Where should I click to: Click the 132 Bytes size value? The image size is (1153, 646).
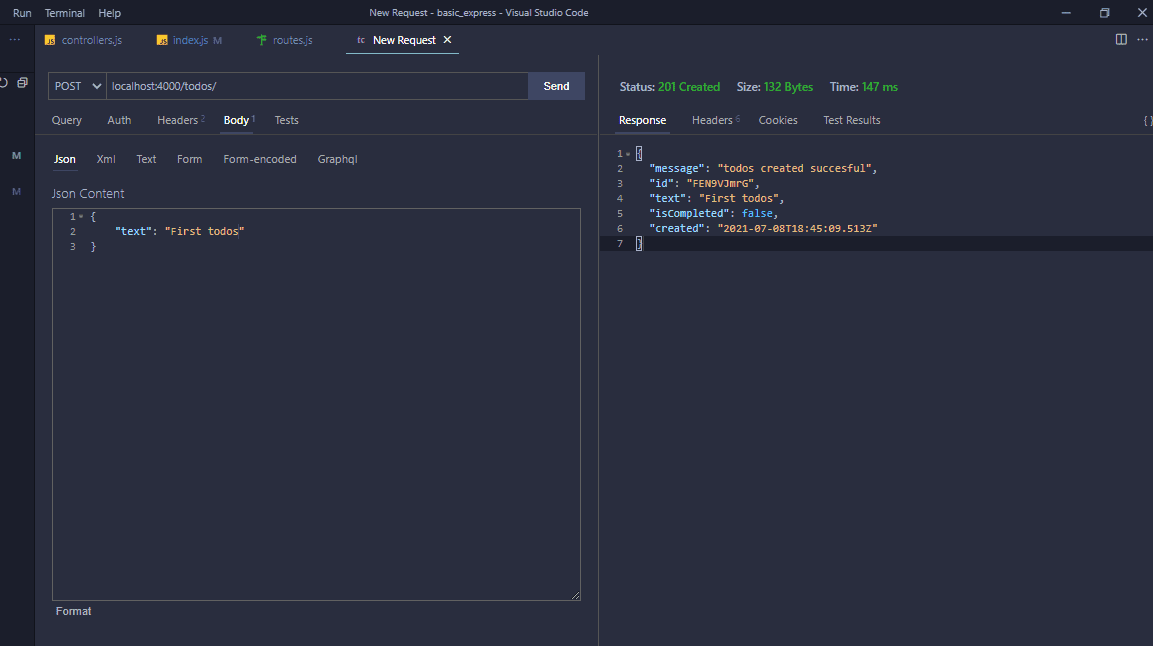pos(788,87)
